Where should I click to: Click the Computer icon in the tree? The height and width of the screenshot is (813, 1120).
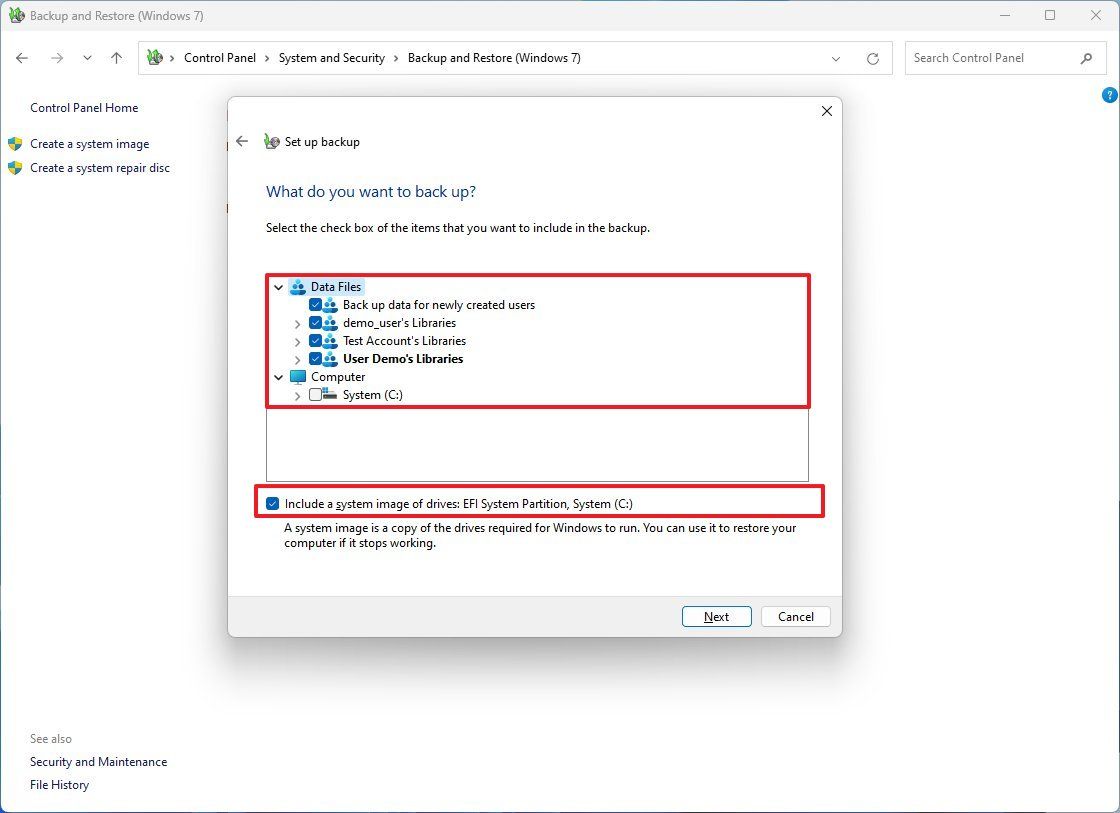[x=296, y=377]
